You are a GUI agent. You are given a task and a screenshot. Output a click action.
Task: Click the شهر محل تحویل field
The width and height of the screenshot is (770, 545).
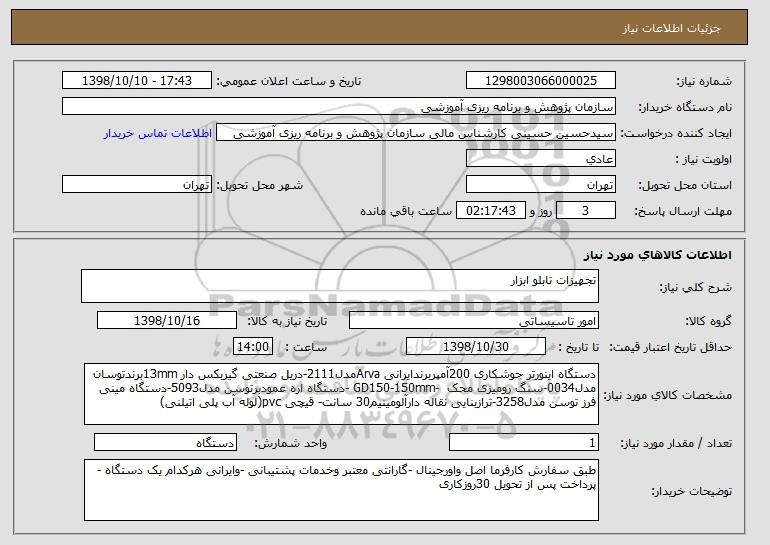pos(137,185)
